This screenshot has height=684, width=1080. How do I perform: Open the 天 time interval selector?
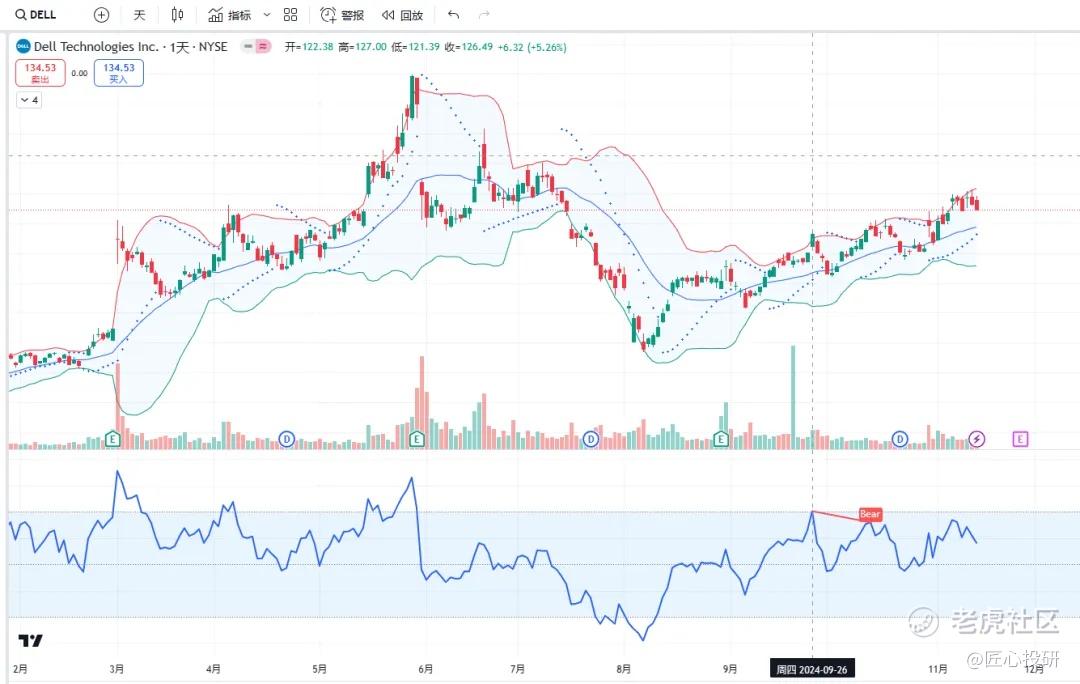(x=139, y=14)
